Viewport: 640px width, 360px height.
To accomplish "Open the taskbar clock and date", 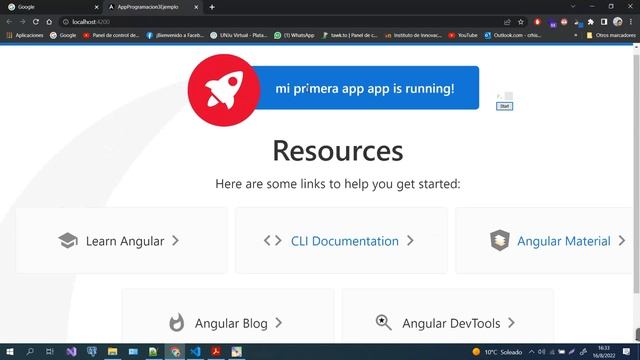I will (x=604, y=351).
